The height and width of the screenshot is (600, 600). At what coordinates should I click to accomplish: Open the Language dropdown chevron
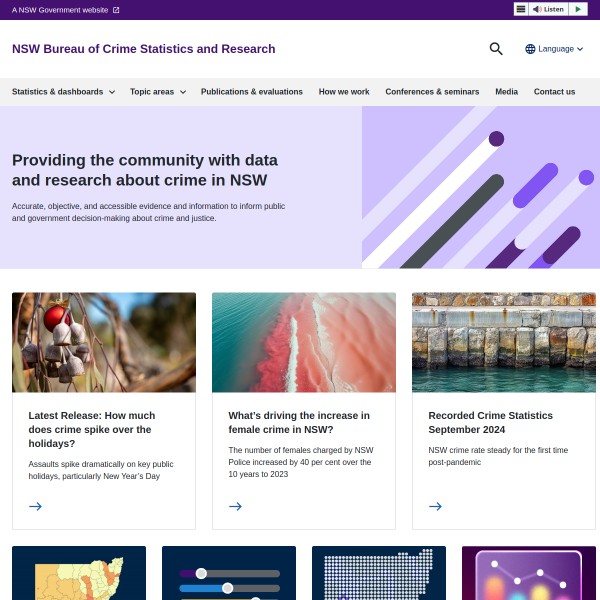click(x=580, y=49)
